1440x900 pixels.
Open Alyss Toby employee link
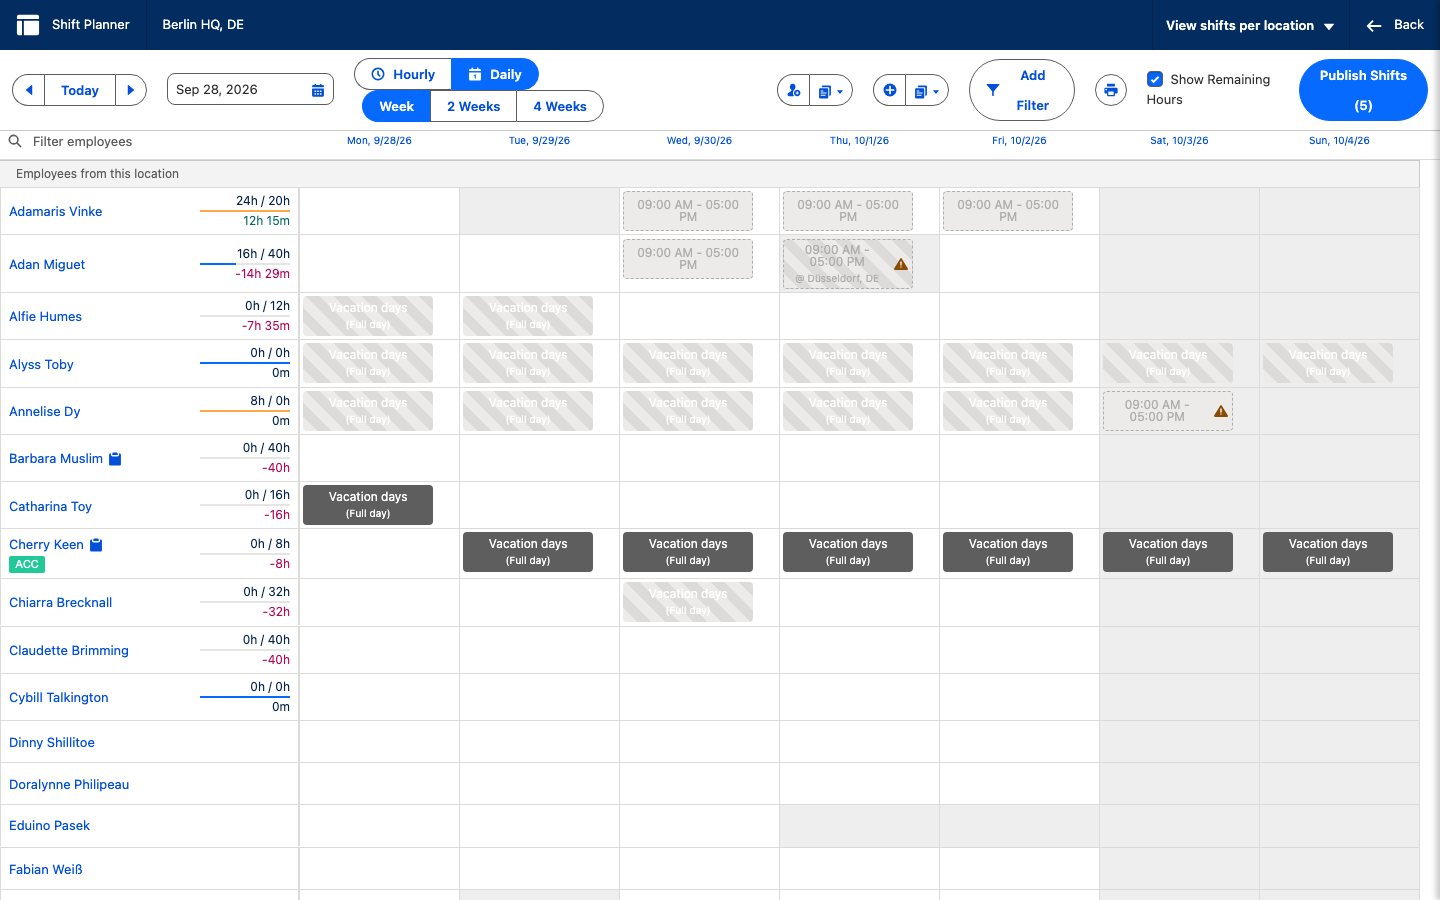42,364
